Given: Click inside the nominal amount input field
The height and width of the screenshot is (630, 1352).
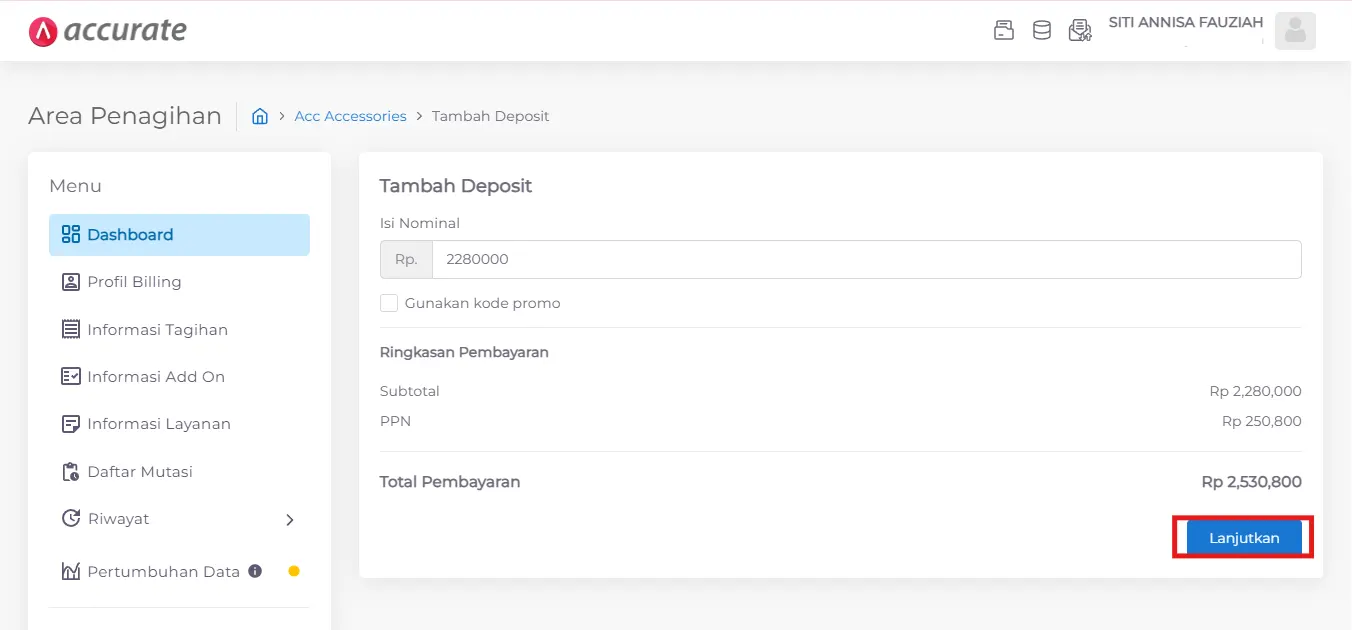Looking at the screenshot, I should [700, 259].
